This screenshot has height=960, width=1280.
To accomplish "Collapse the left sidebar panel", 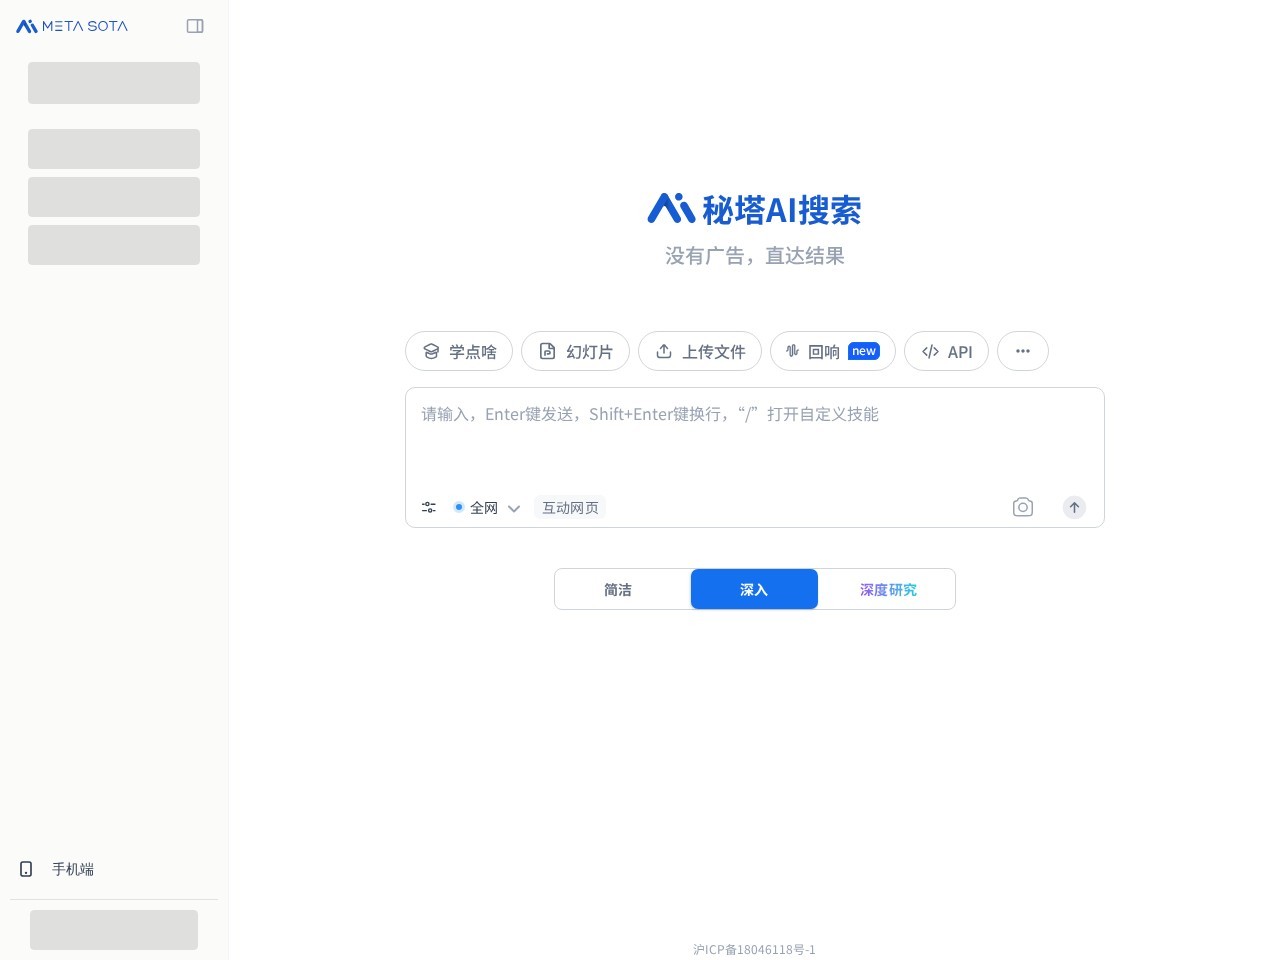I will (x=195, y=25).
